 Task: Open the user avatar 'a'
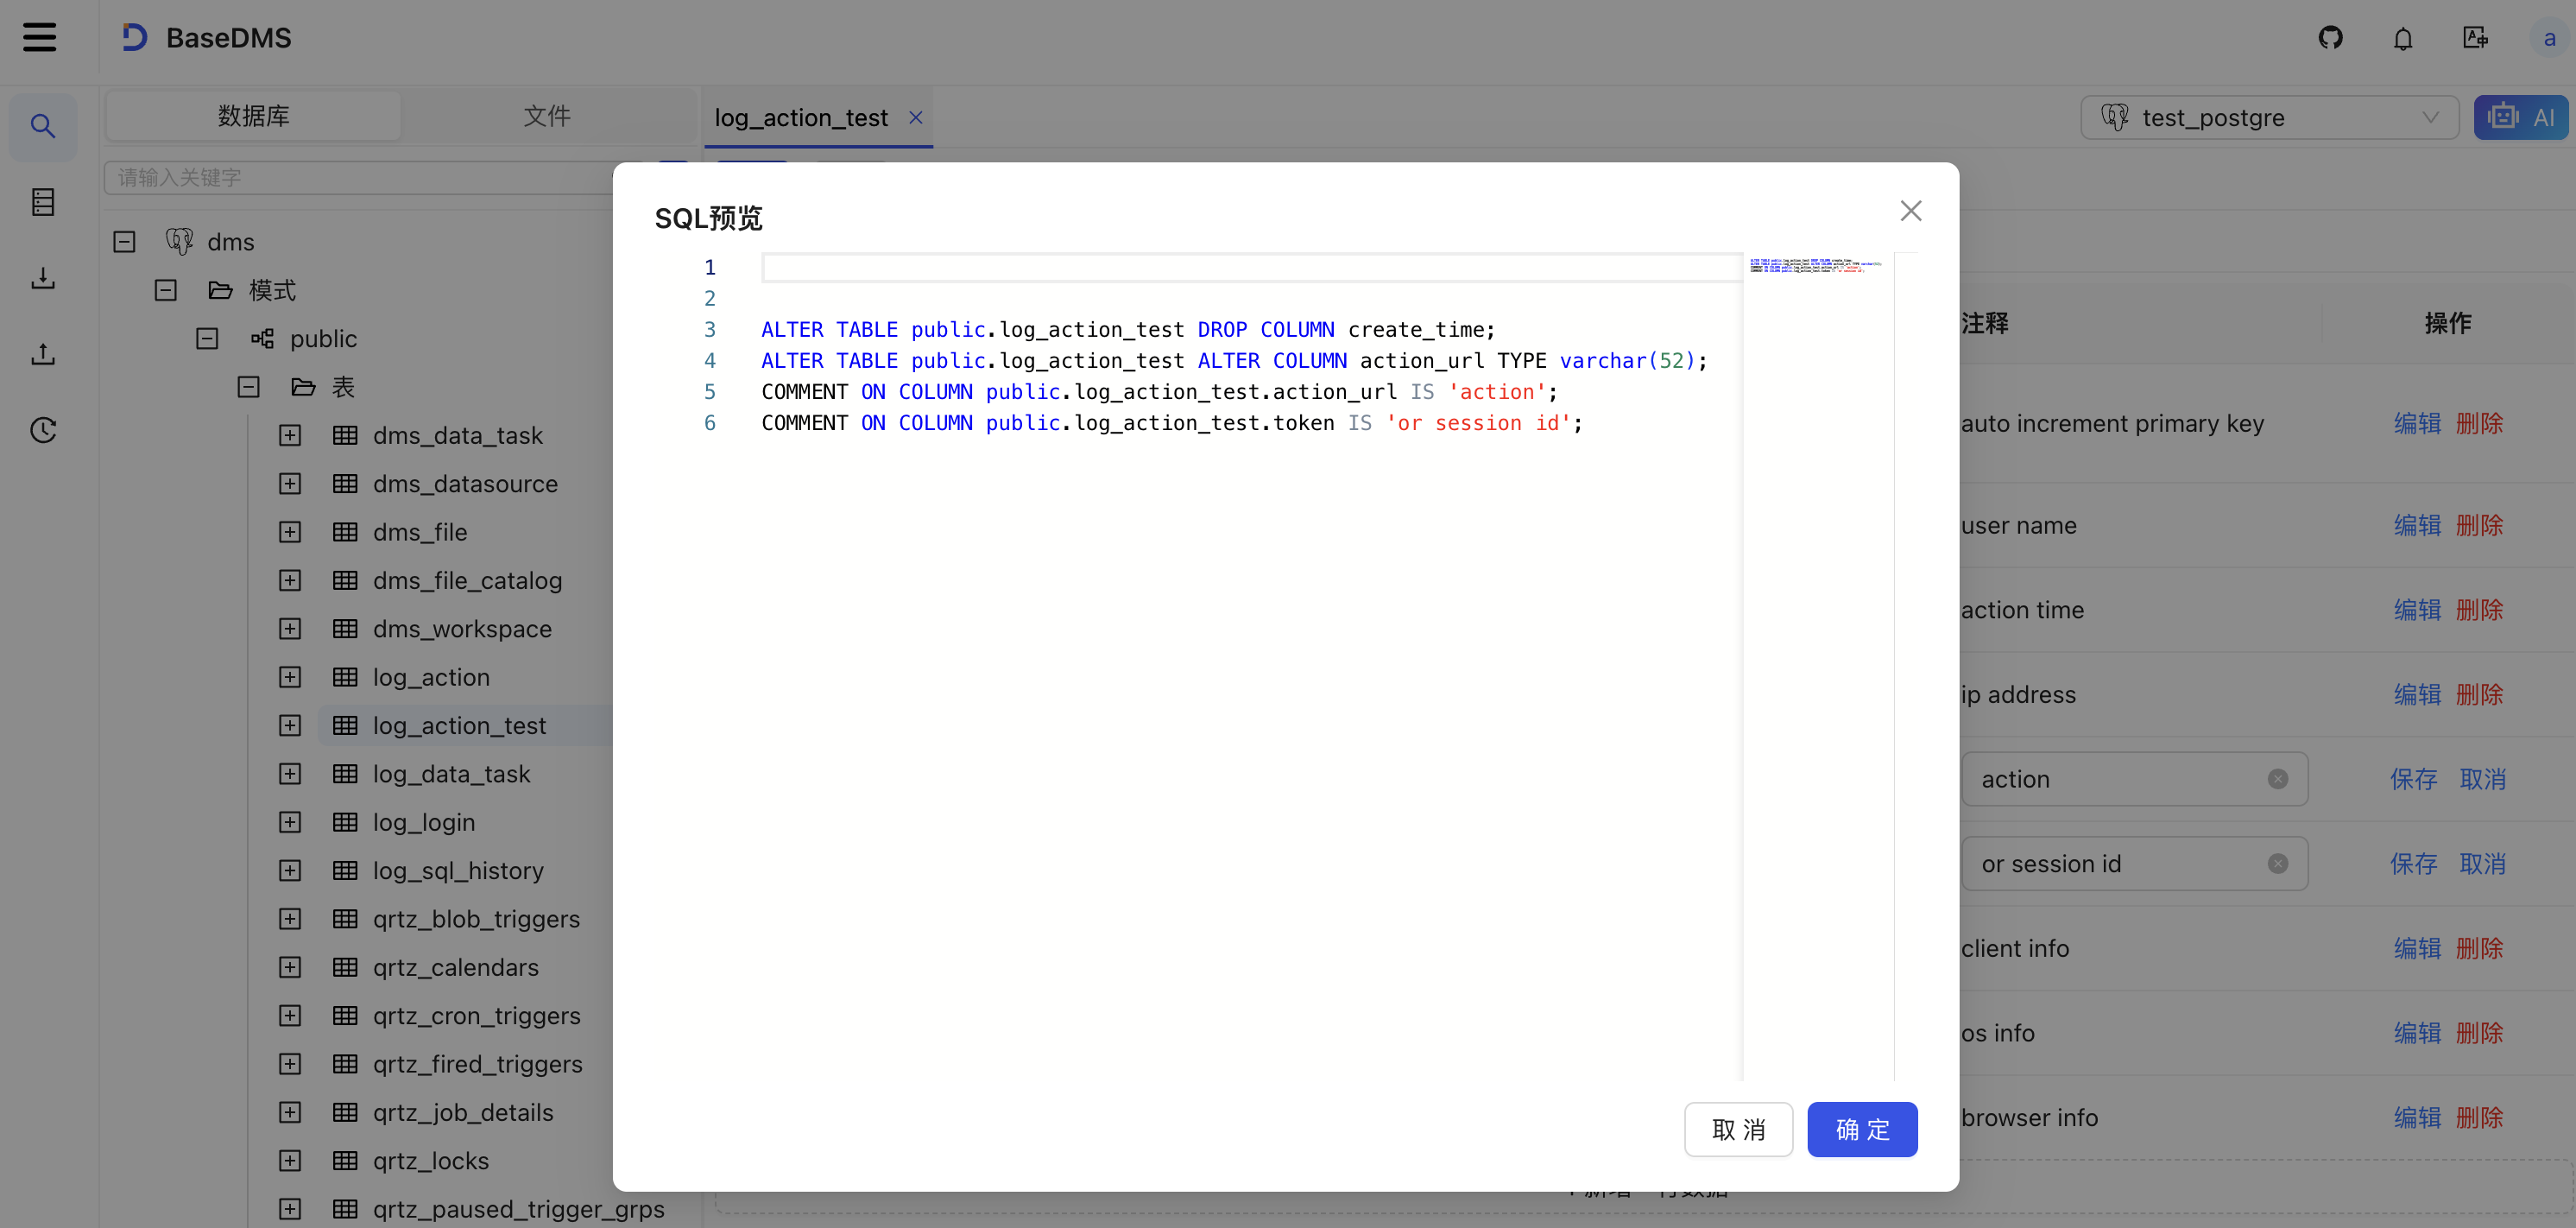(x=2549, y=38)
